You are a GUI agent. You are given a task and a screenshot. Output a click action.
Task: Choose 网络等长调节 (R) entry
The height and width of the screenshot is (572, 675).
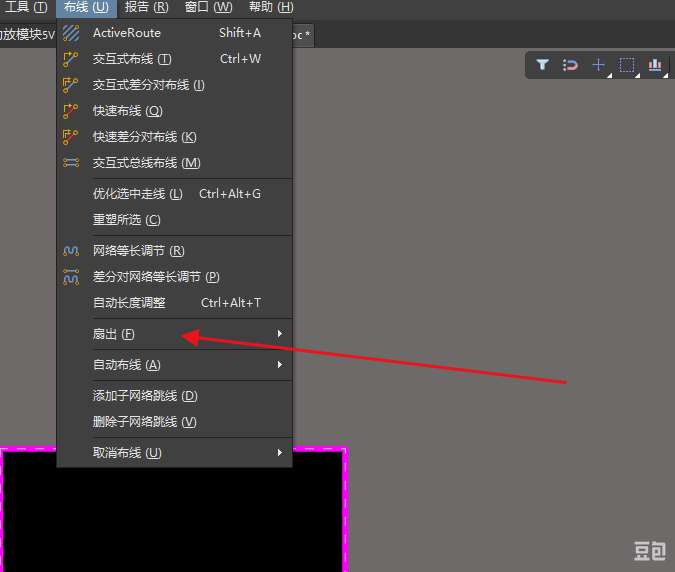[x=175, y=251]
